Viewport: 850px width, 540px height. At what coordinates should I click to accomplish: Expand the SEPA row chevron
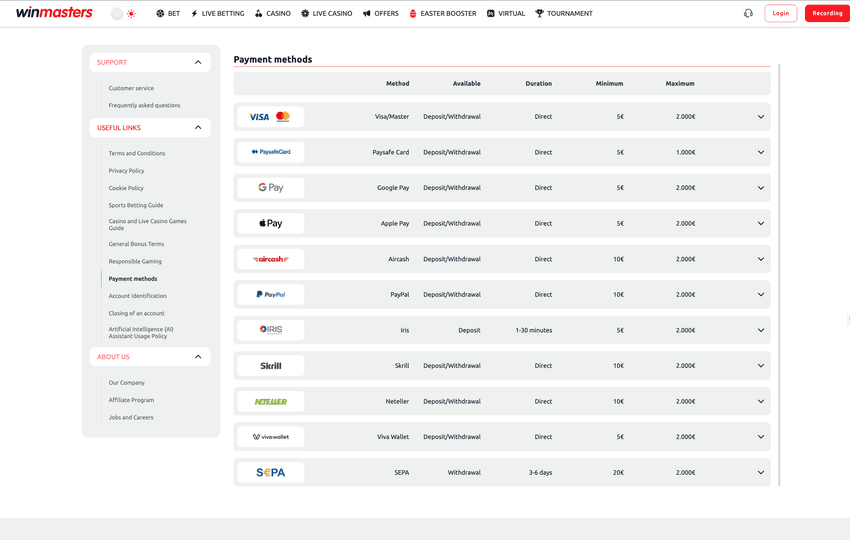(761, 473)
